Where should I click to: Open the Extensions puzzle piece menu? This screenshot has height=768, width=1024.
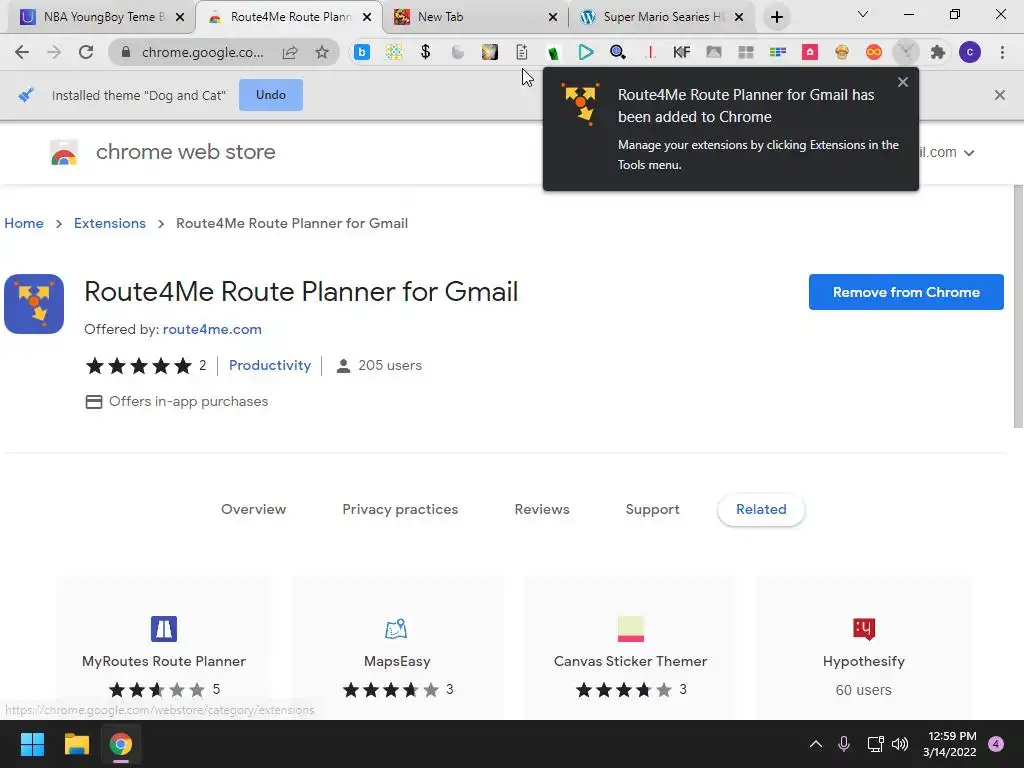pos(938,52)
